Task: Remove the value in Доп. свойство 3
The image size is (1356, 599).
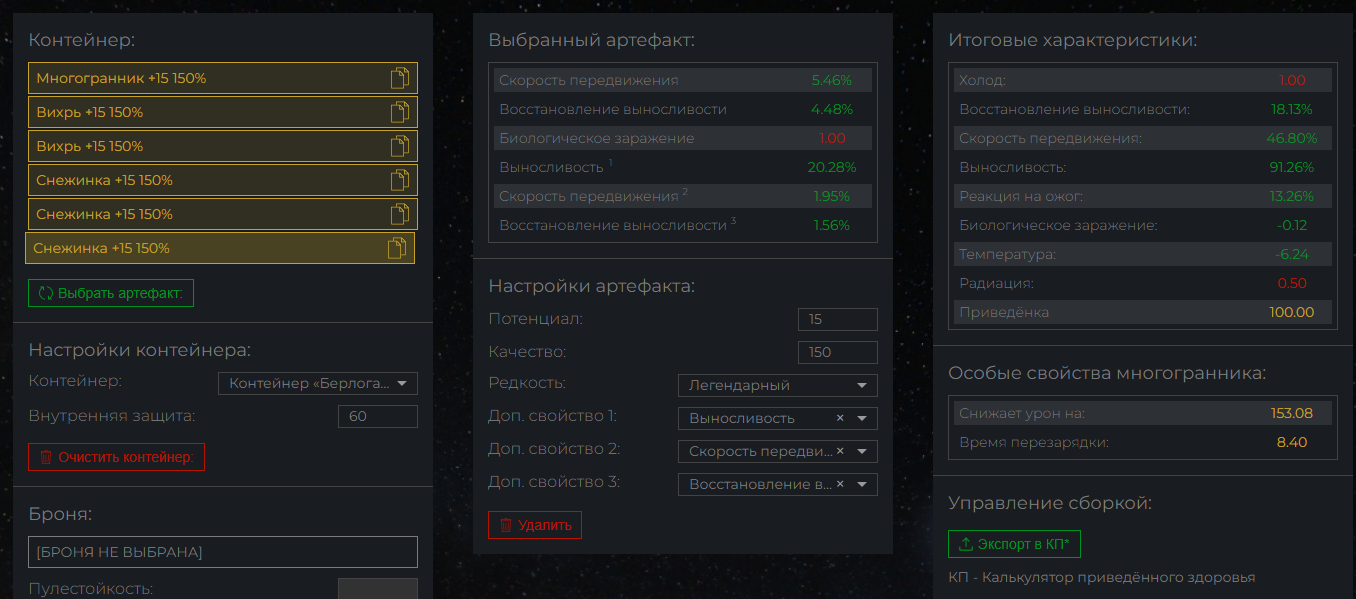Action: [x=840, y=484]
